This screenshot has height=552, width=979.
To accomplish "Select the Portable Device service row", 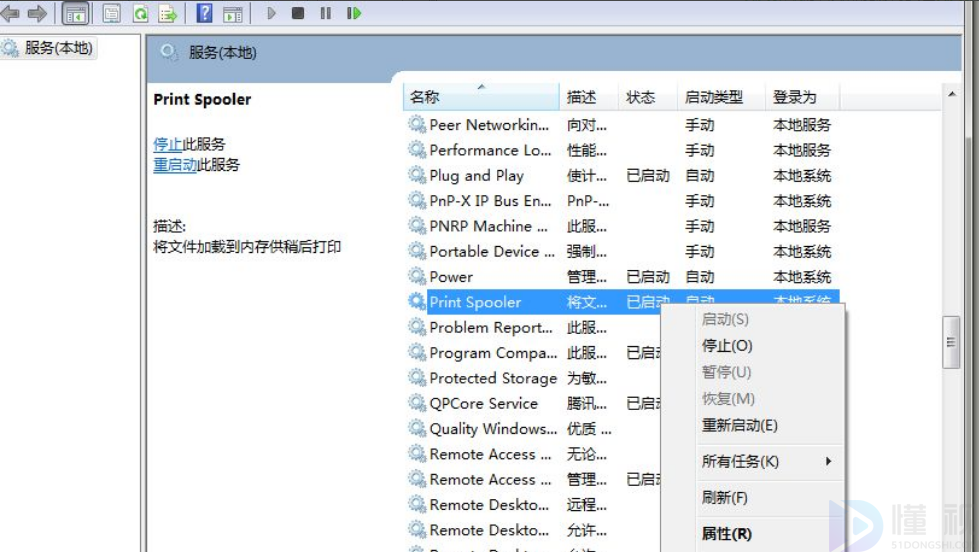I will (621, 251).
